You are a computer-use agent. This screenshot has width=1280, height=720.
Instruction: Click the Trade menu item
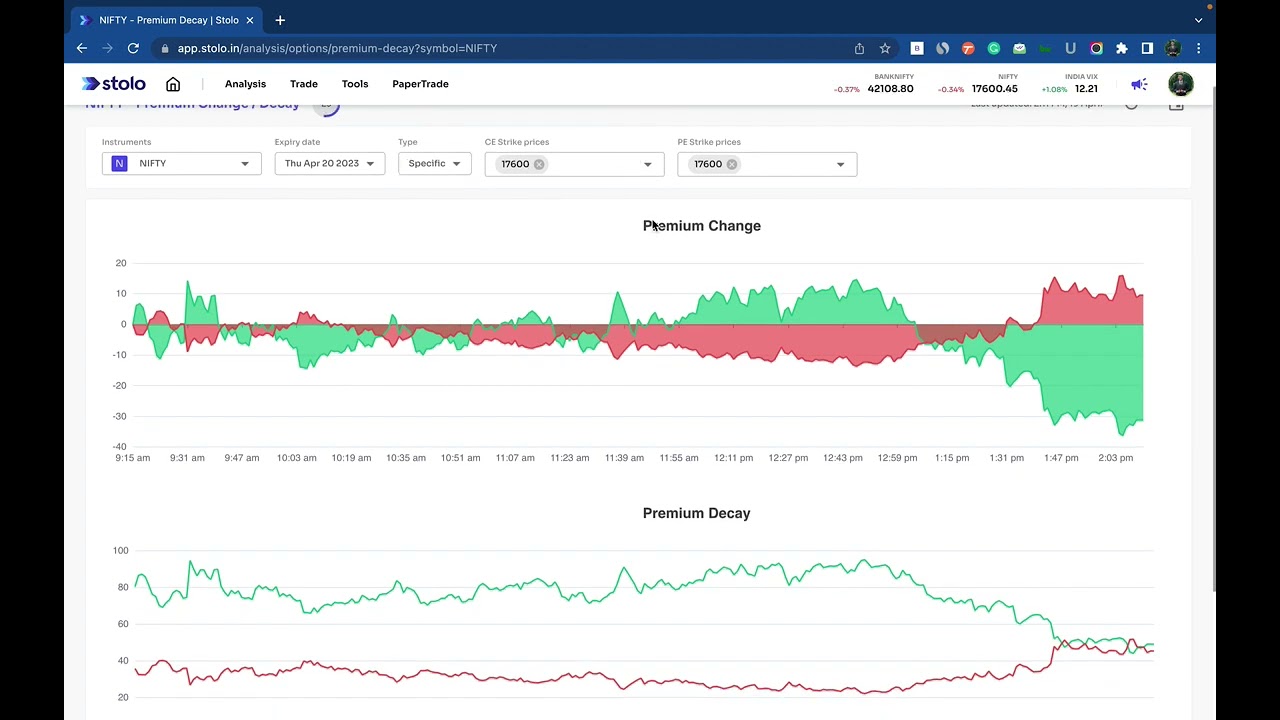click(x=304, y=84)
